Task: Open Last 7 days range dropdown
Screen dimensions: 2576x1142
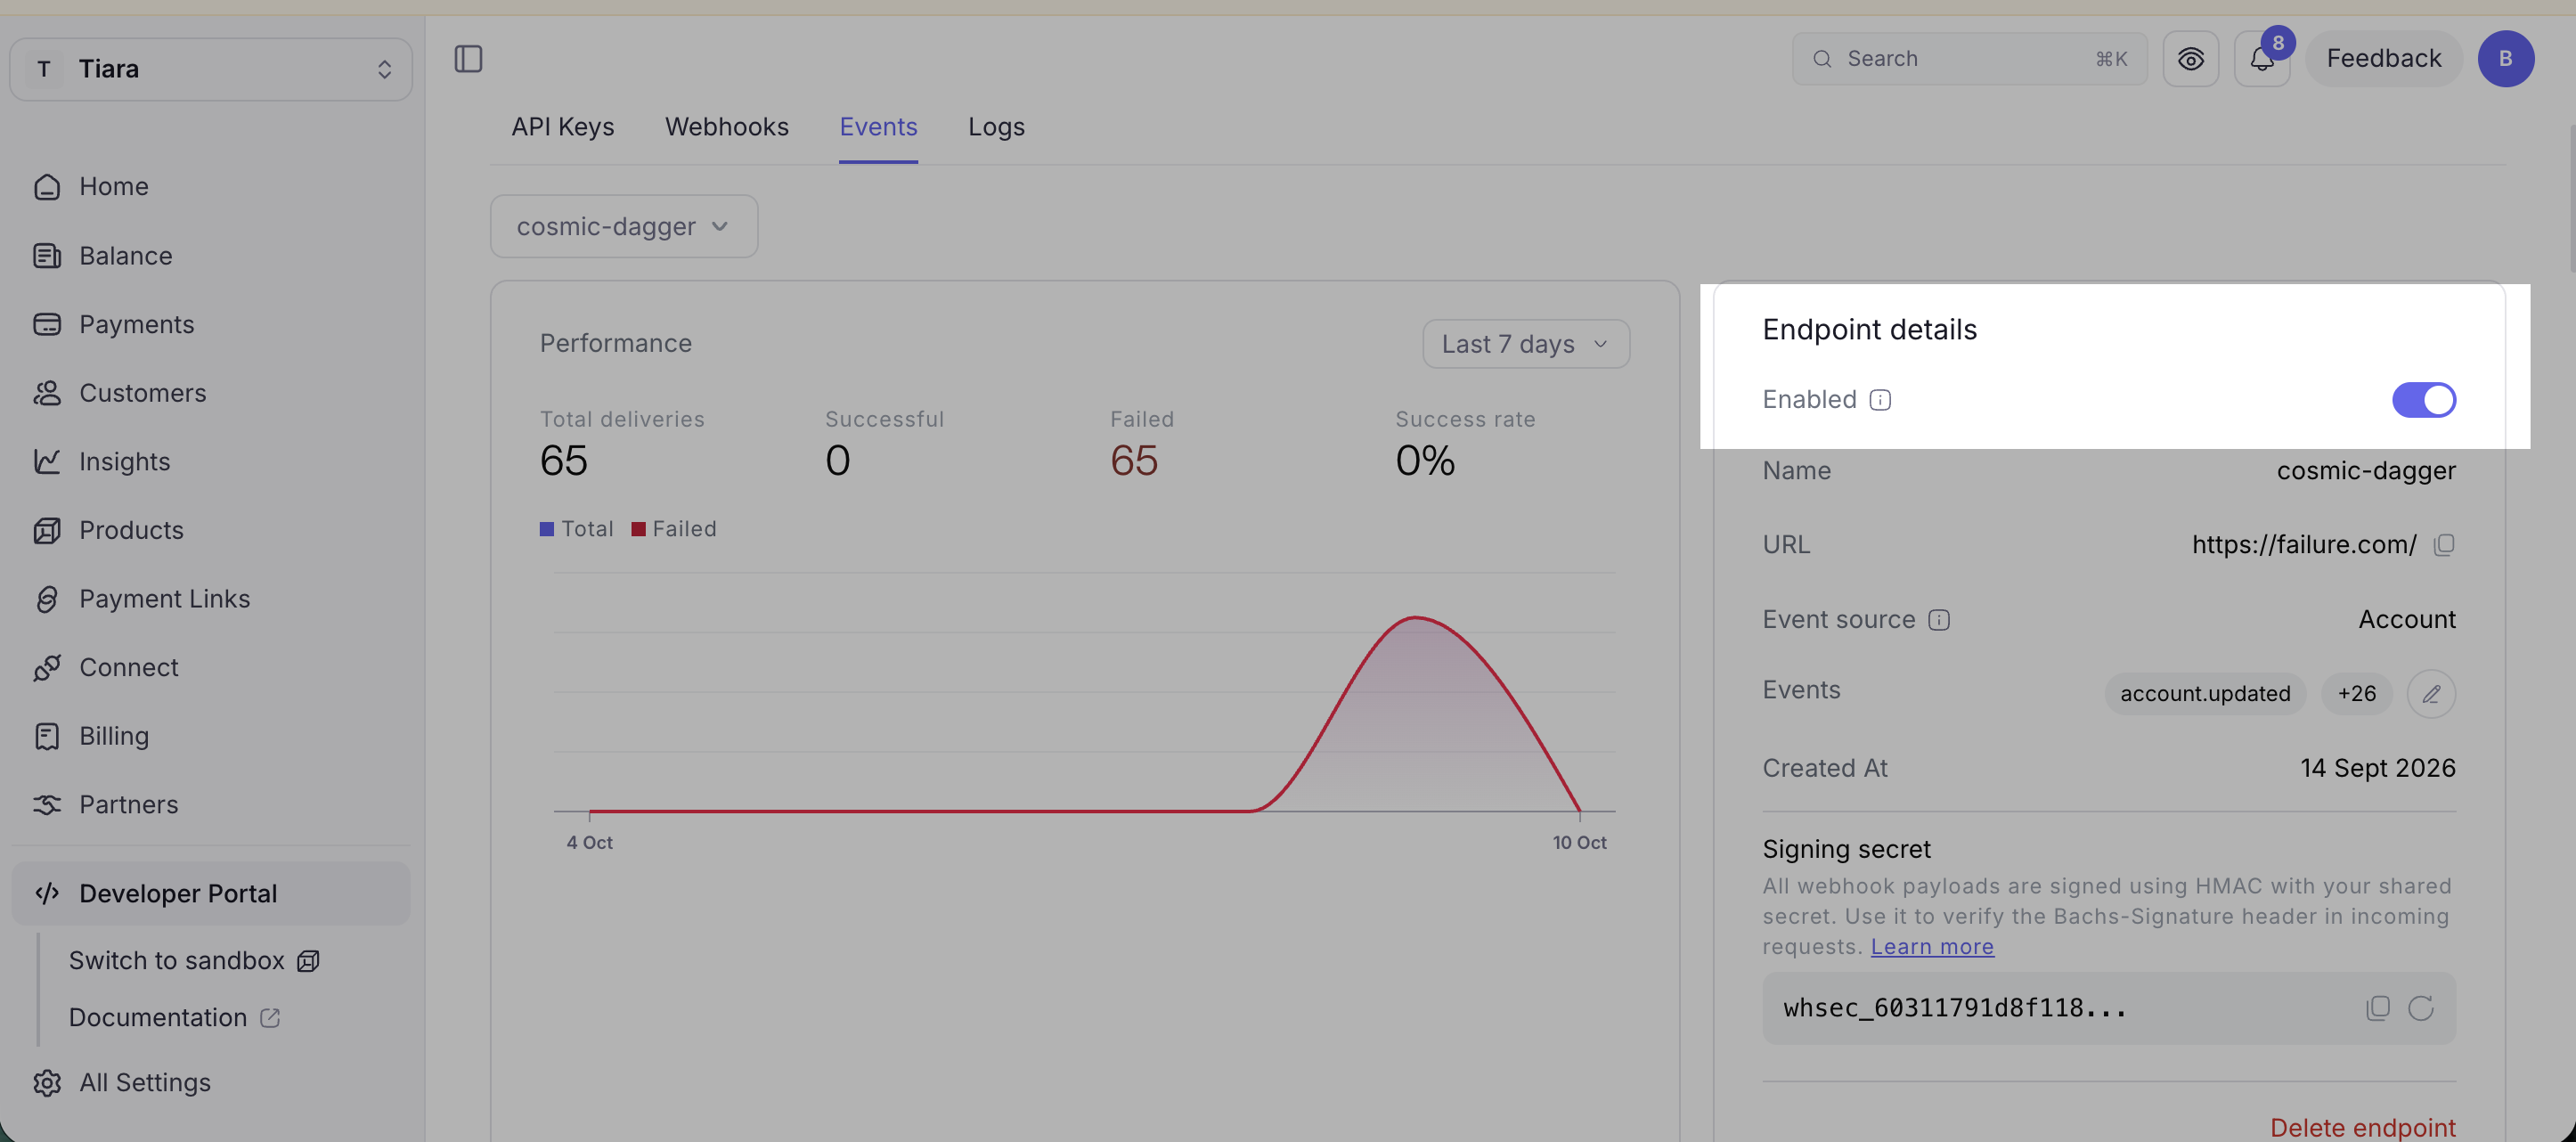Action: [x=1526, y=344]
